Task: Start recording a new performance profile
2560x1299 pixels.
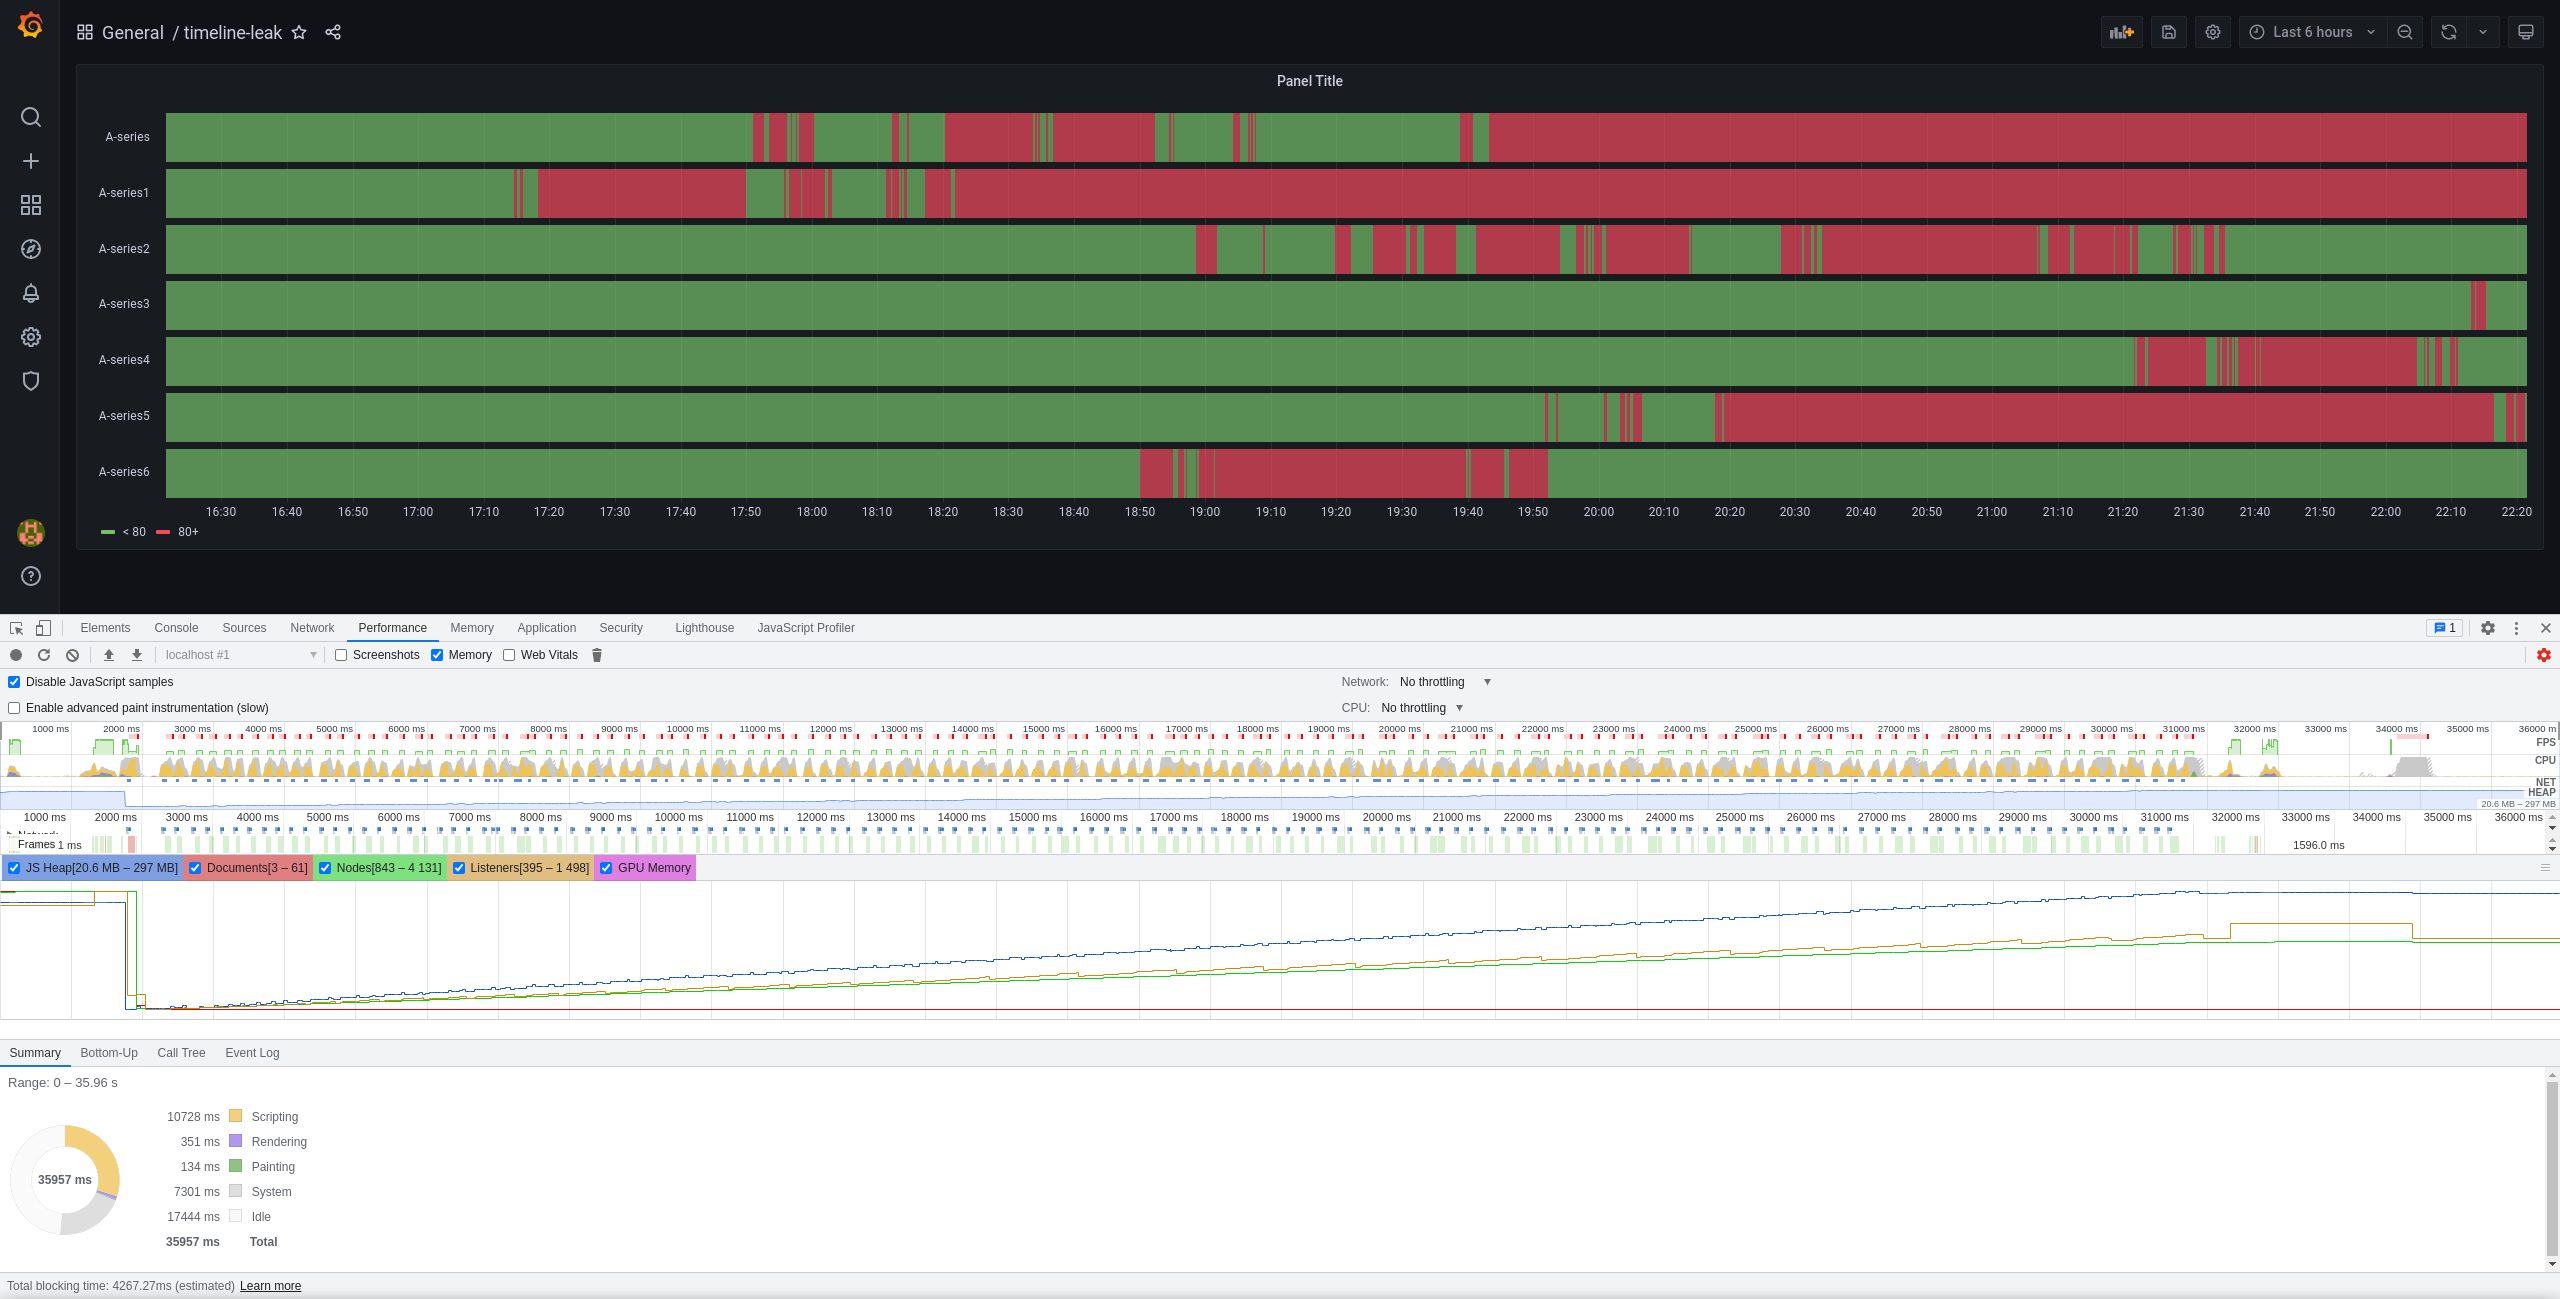Action: point(16,655)
